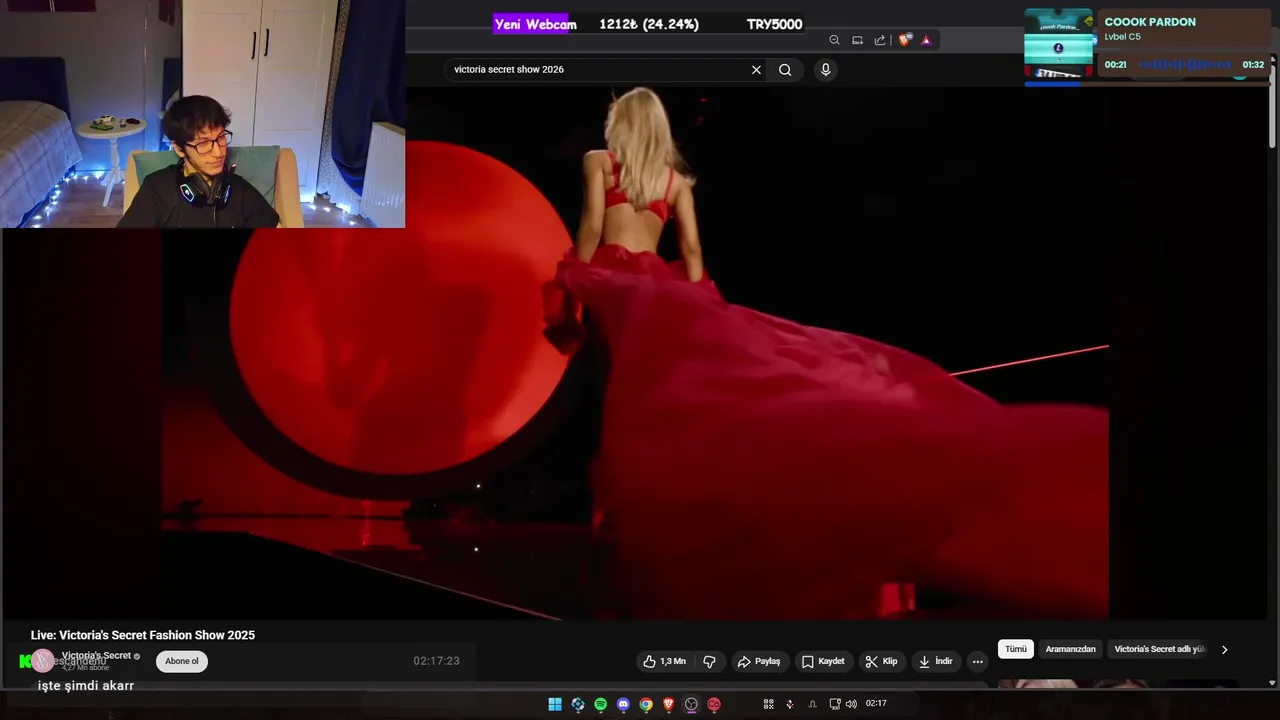Share the video using Paylaş
The image size is (1280, 720).
(759, 661)
